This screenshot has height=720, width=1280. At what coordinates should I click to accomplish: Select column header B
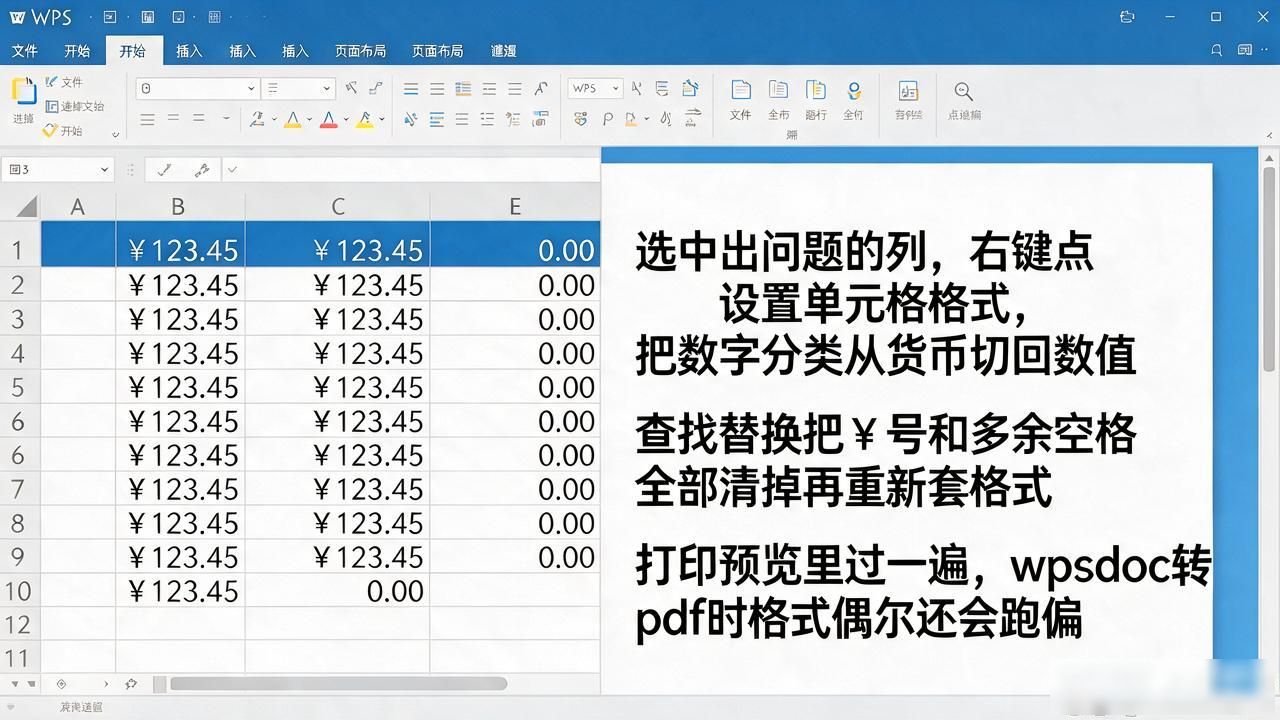pyautogui.click(x=178, y=207)
